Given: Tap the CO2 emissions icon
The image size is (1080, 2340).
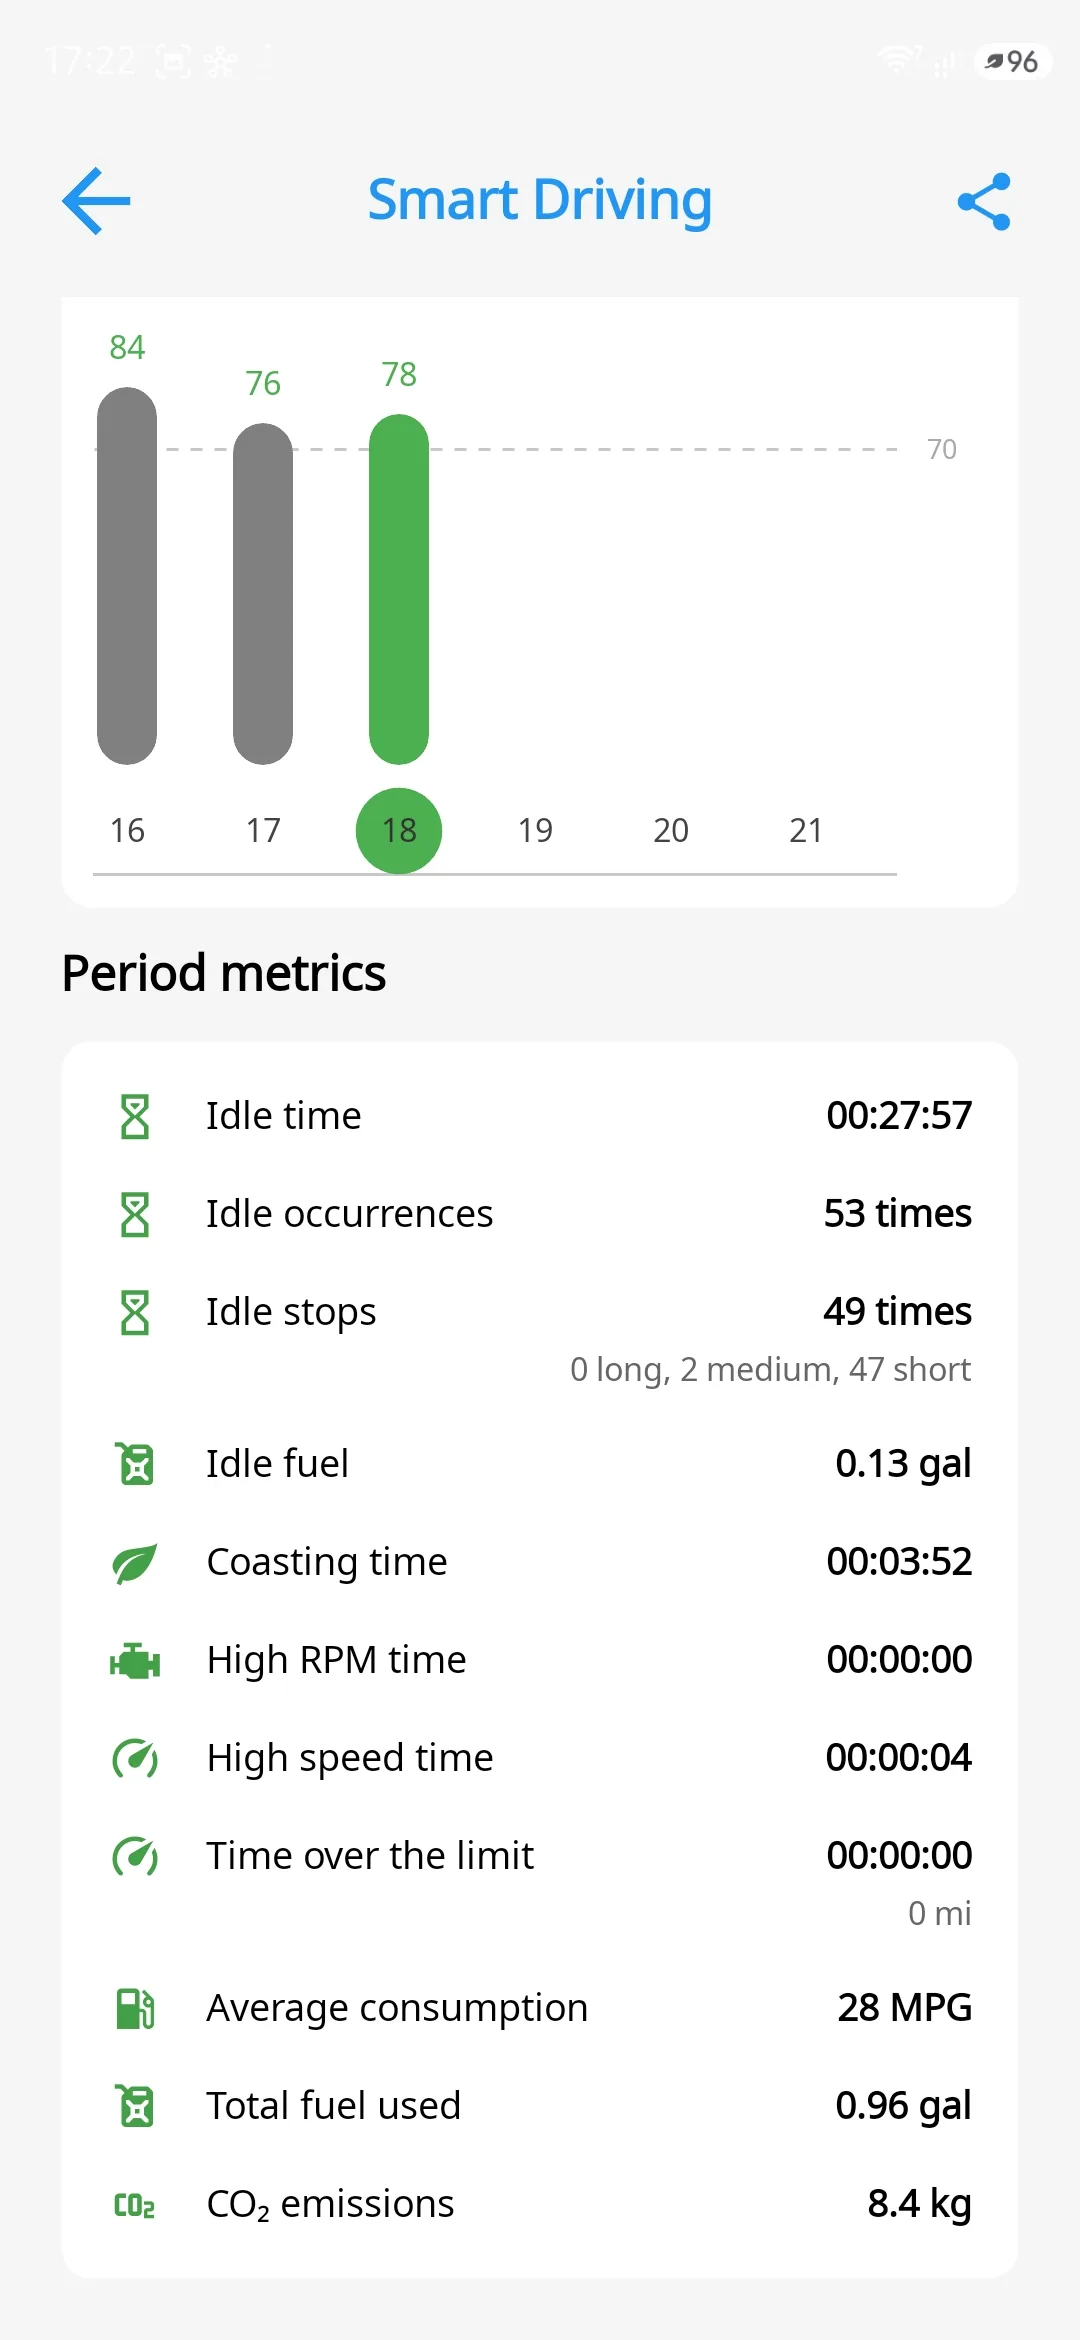Looking at the screenshot, I should coord(135,2205).
